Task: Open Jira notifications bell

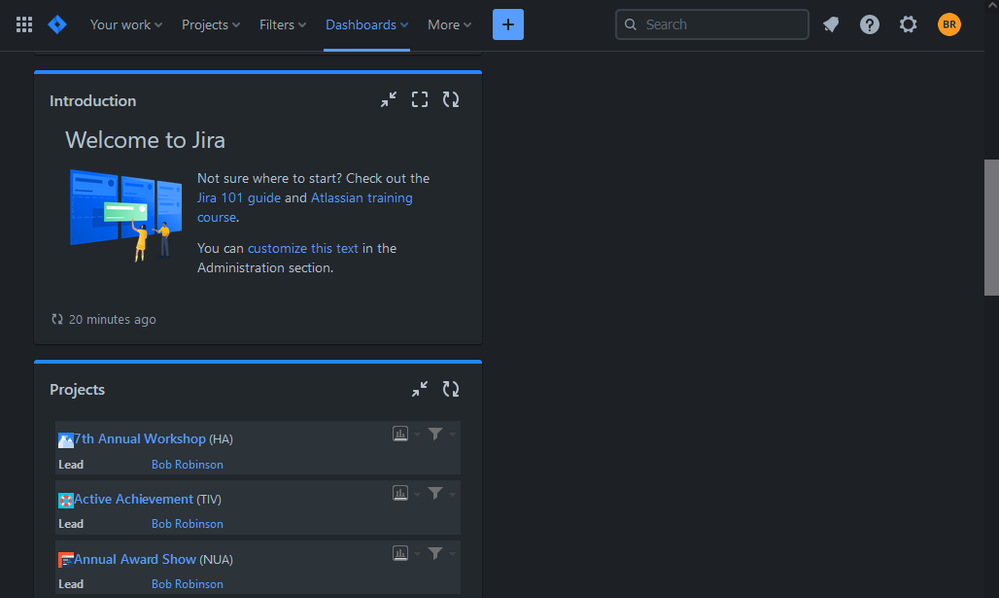Action: coord(830,24)
